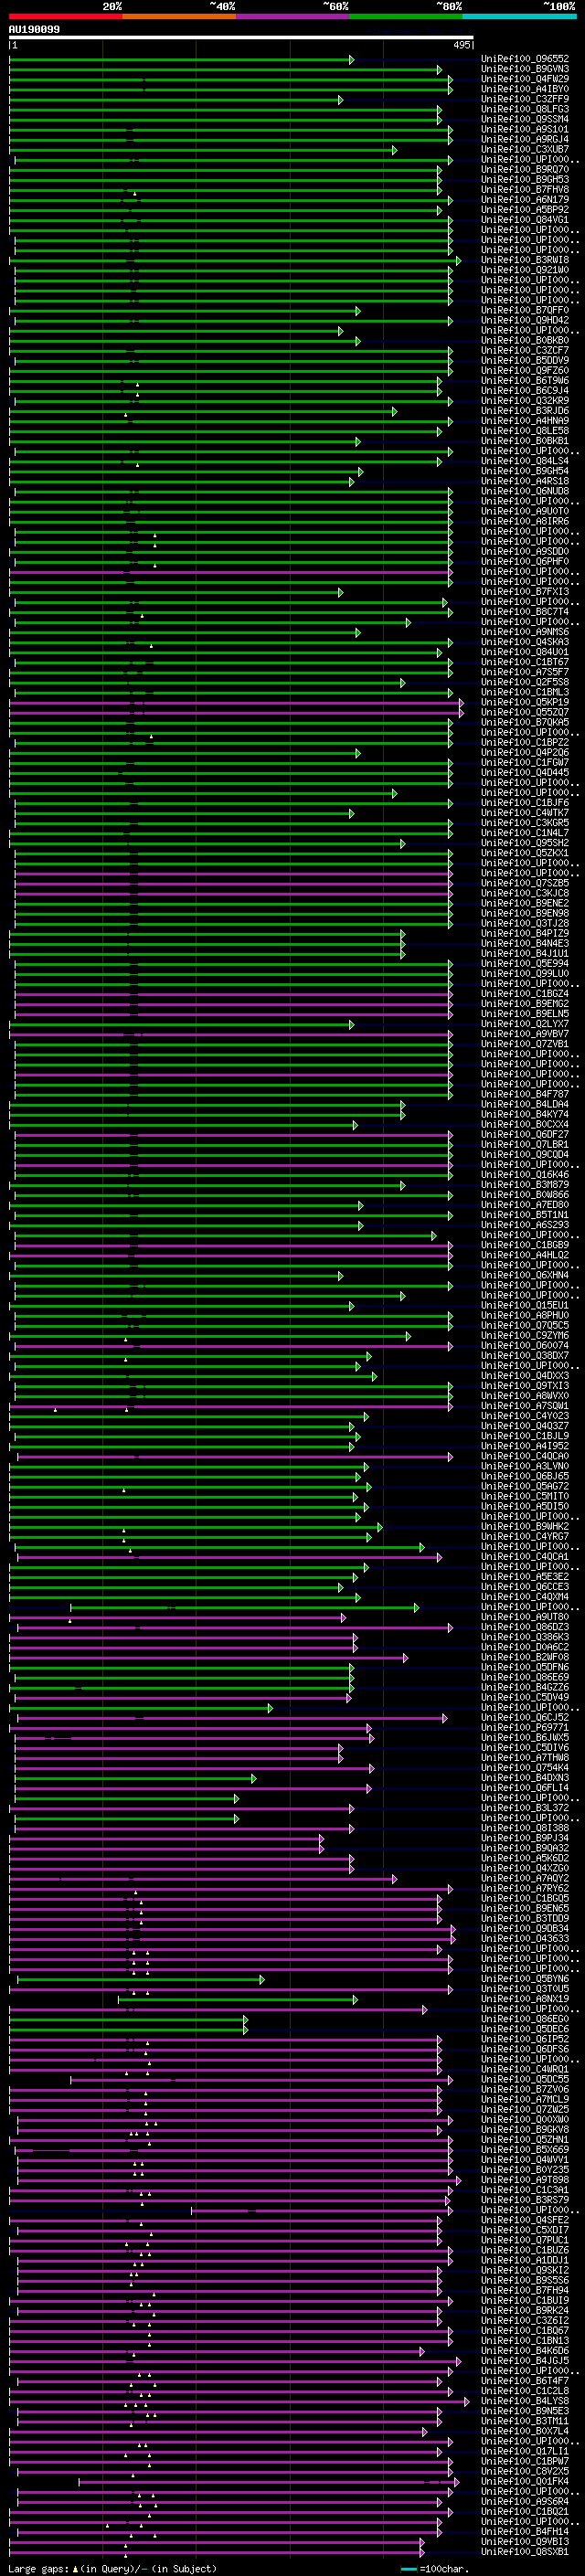The height and width of the screenshot is (2576, 585).
Task: Click hit label UniRef100_Q9TXI3
Action: point(525,1386)
